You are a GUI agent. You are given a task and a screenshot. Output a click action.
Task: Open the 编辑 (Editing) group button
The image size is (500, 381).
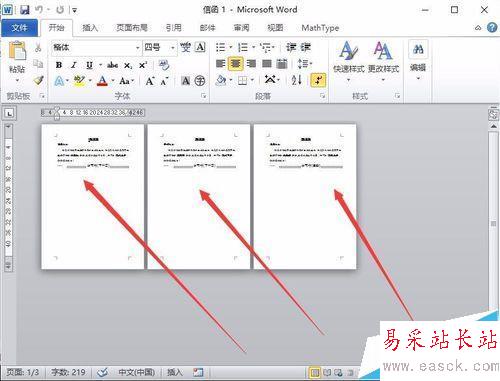point(418,61)
